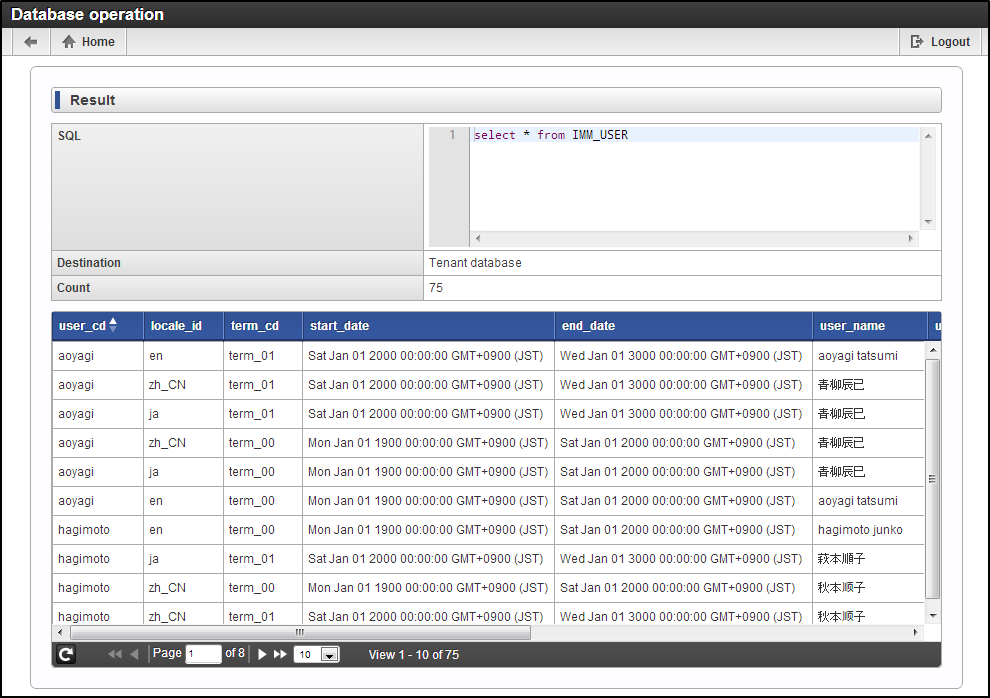
Task: Log out via Logout button
Action: click(940, 42)
